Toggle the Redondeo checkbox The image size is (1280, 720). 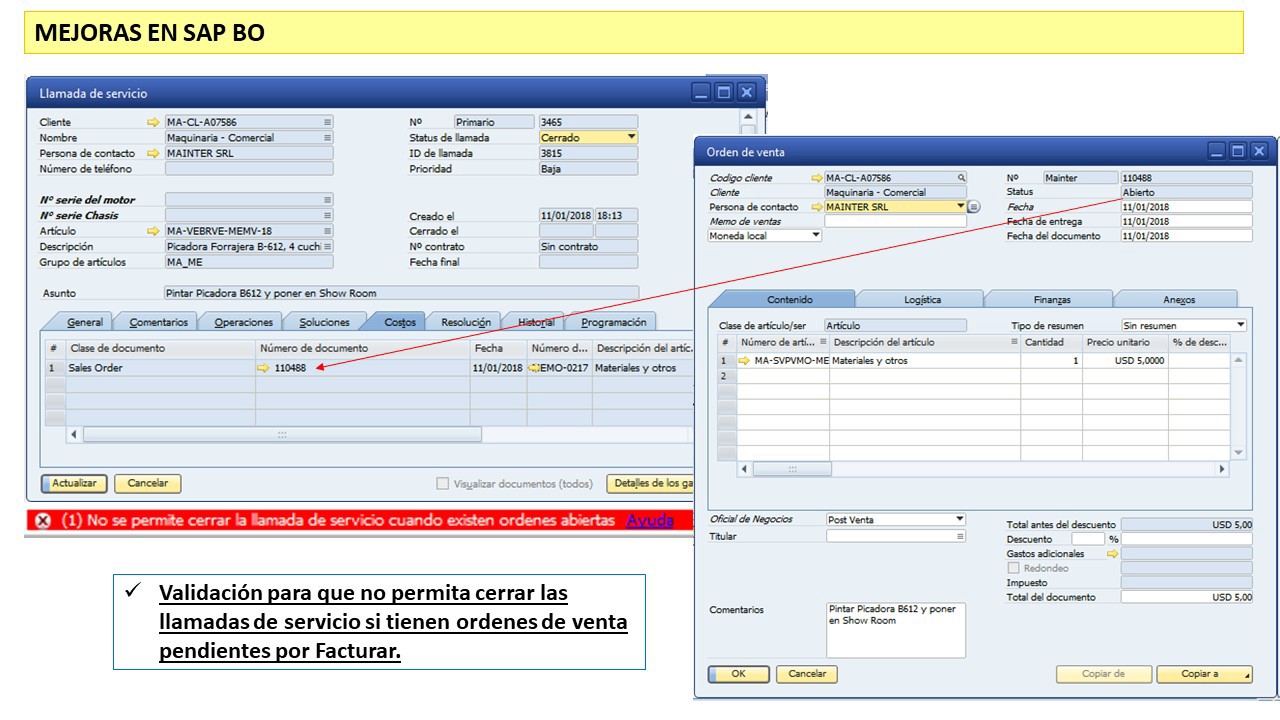pyautogui.click(x=1014, y=568)
